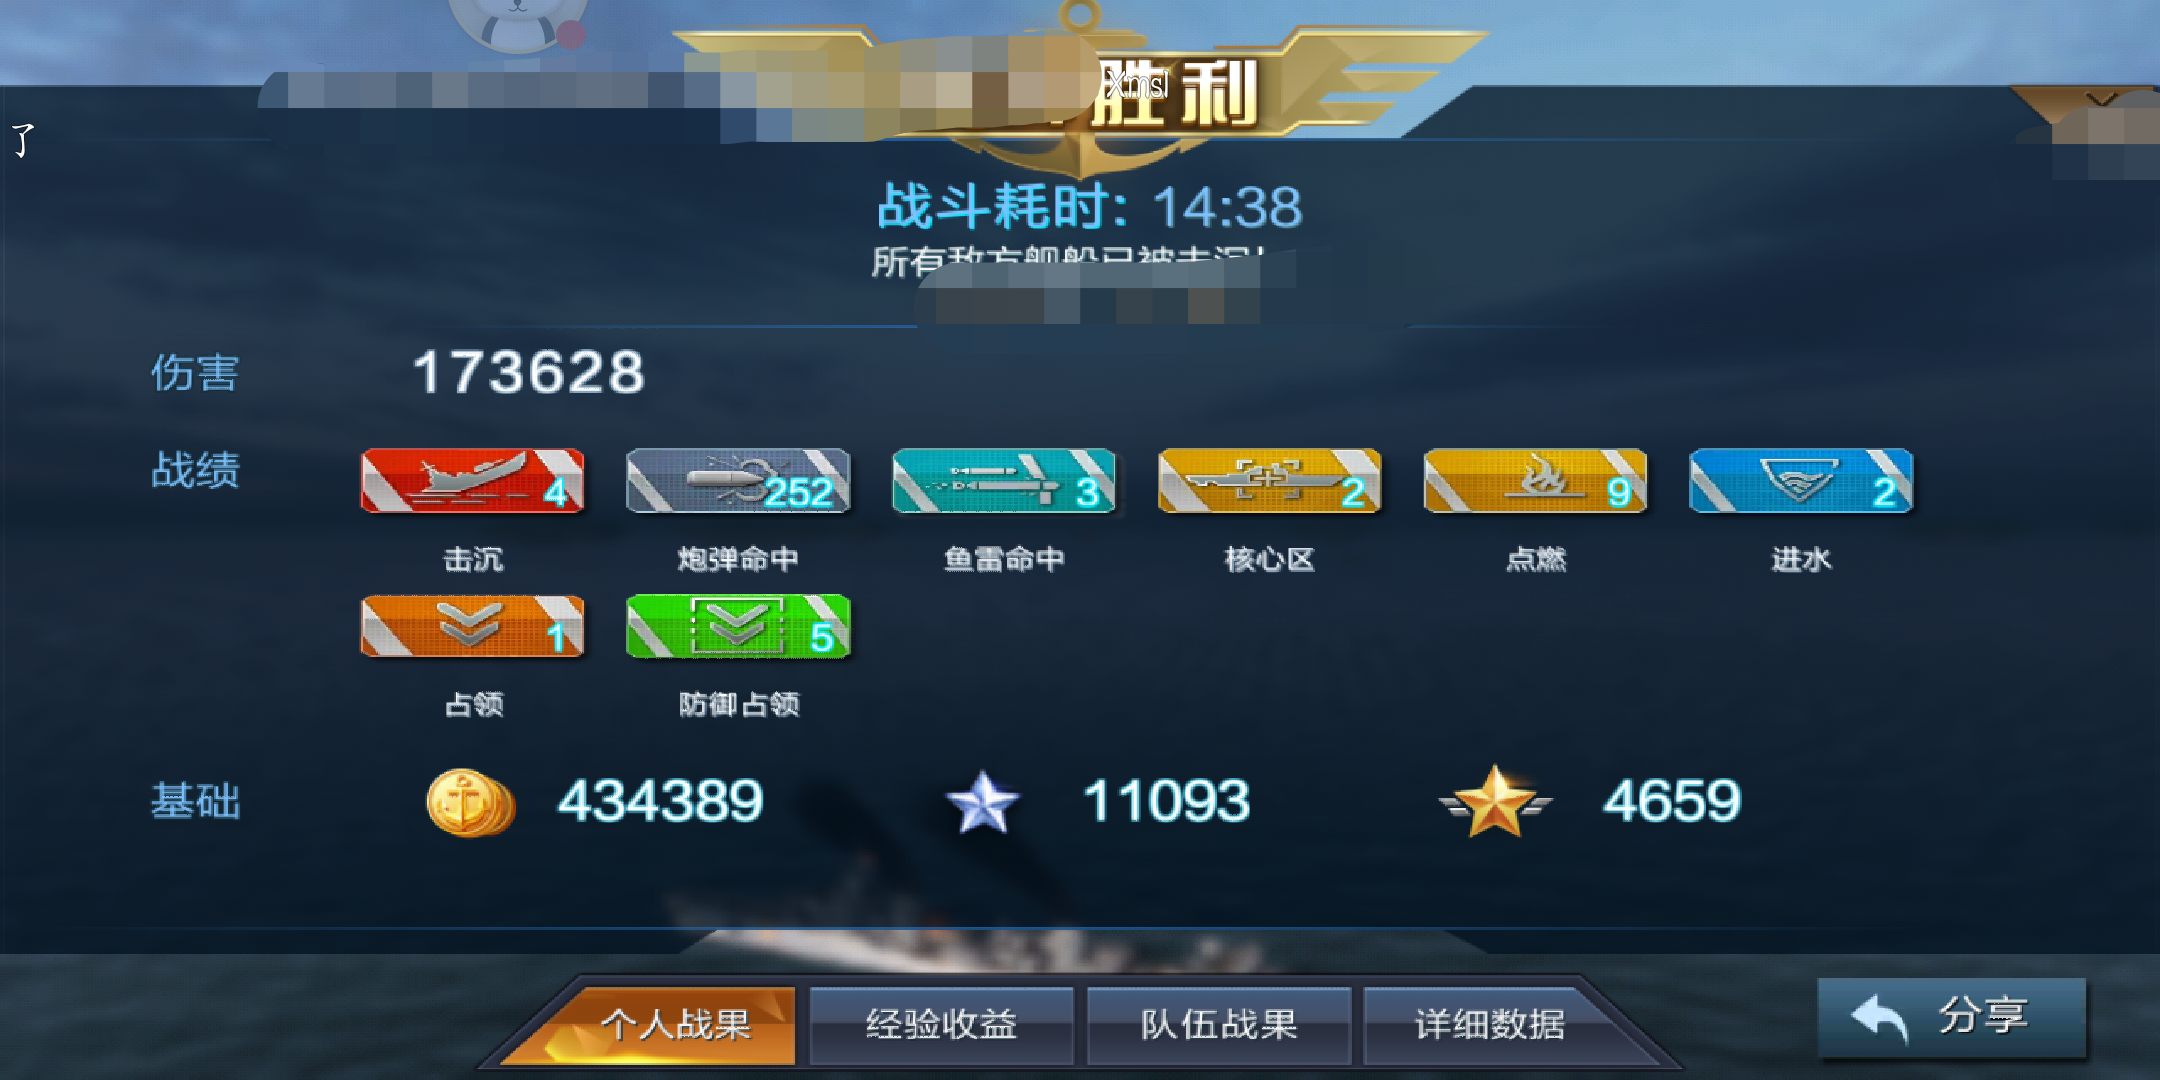The image size is (2160, 1080).
Task: Tap the shell hits (炮弹命中) 252 badge
Action: (x=738, y=481)
